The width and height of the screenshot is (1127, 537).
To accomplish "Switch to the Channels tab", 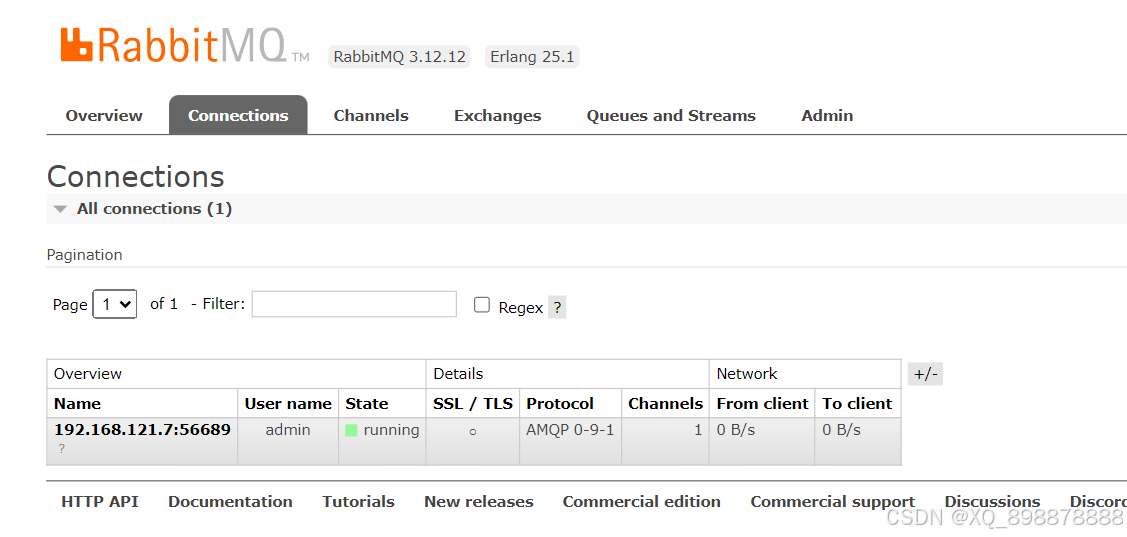I will click(371, 116).
